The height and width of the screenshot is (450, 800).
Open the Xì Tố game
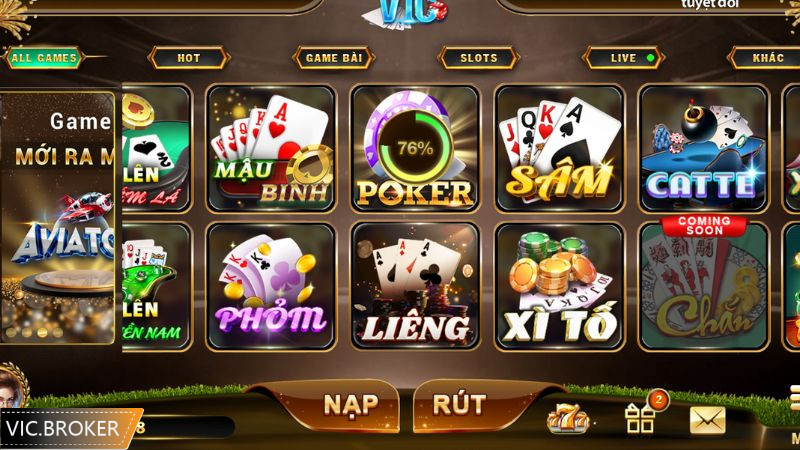[560, 286]
